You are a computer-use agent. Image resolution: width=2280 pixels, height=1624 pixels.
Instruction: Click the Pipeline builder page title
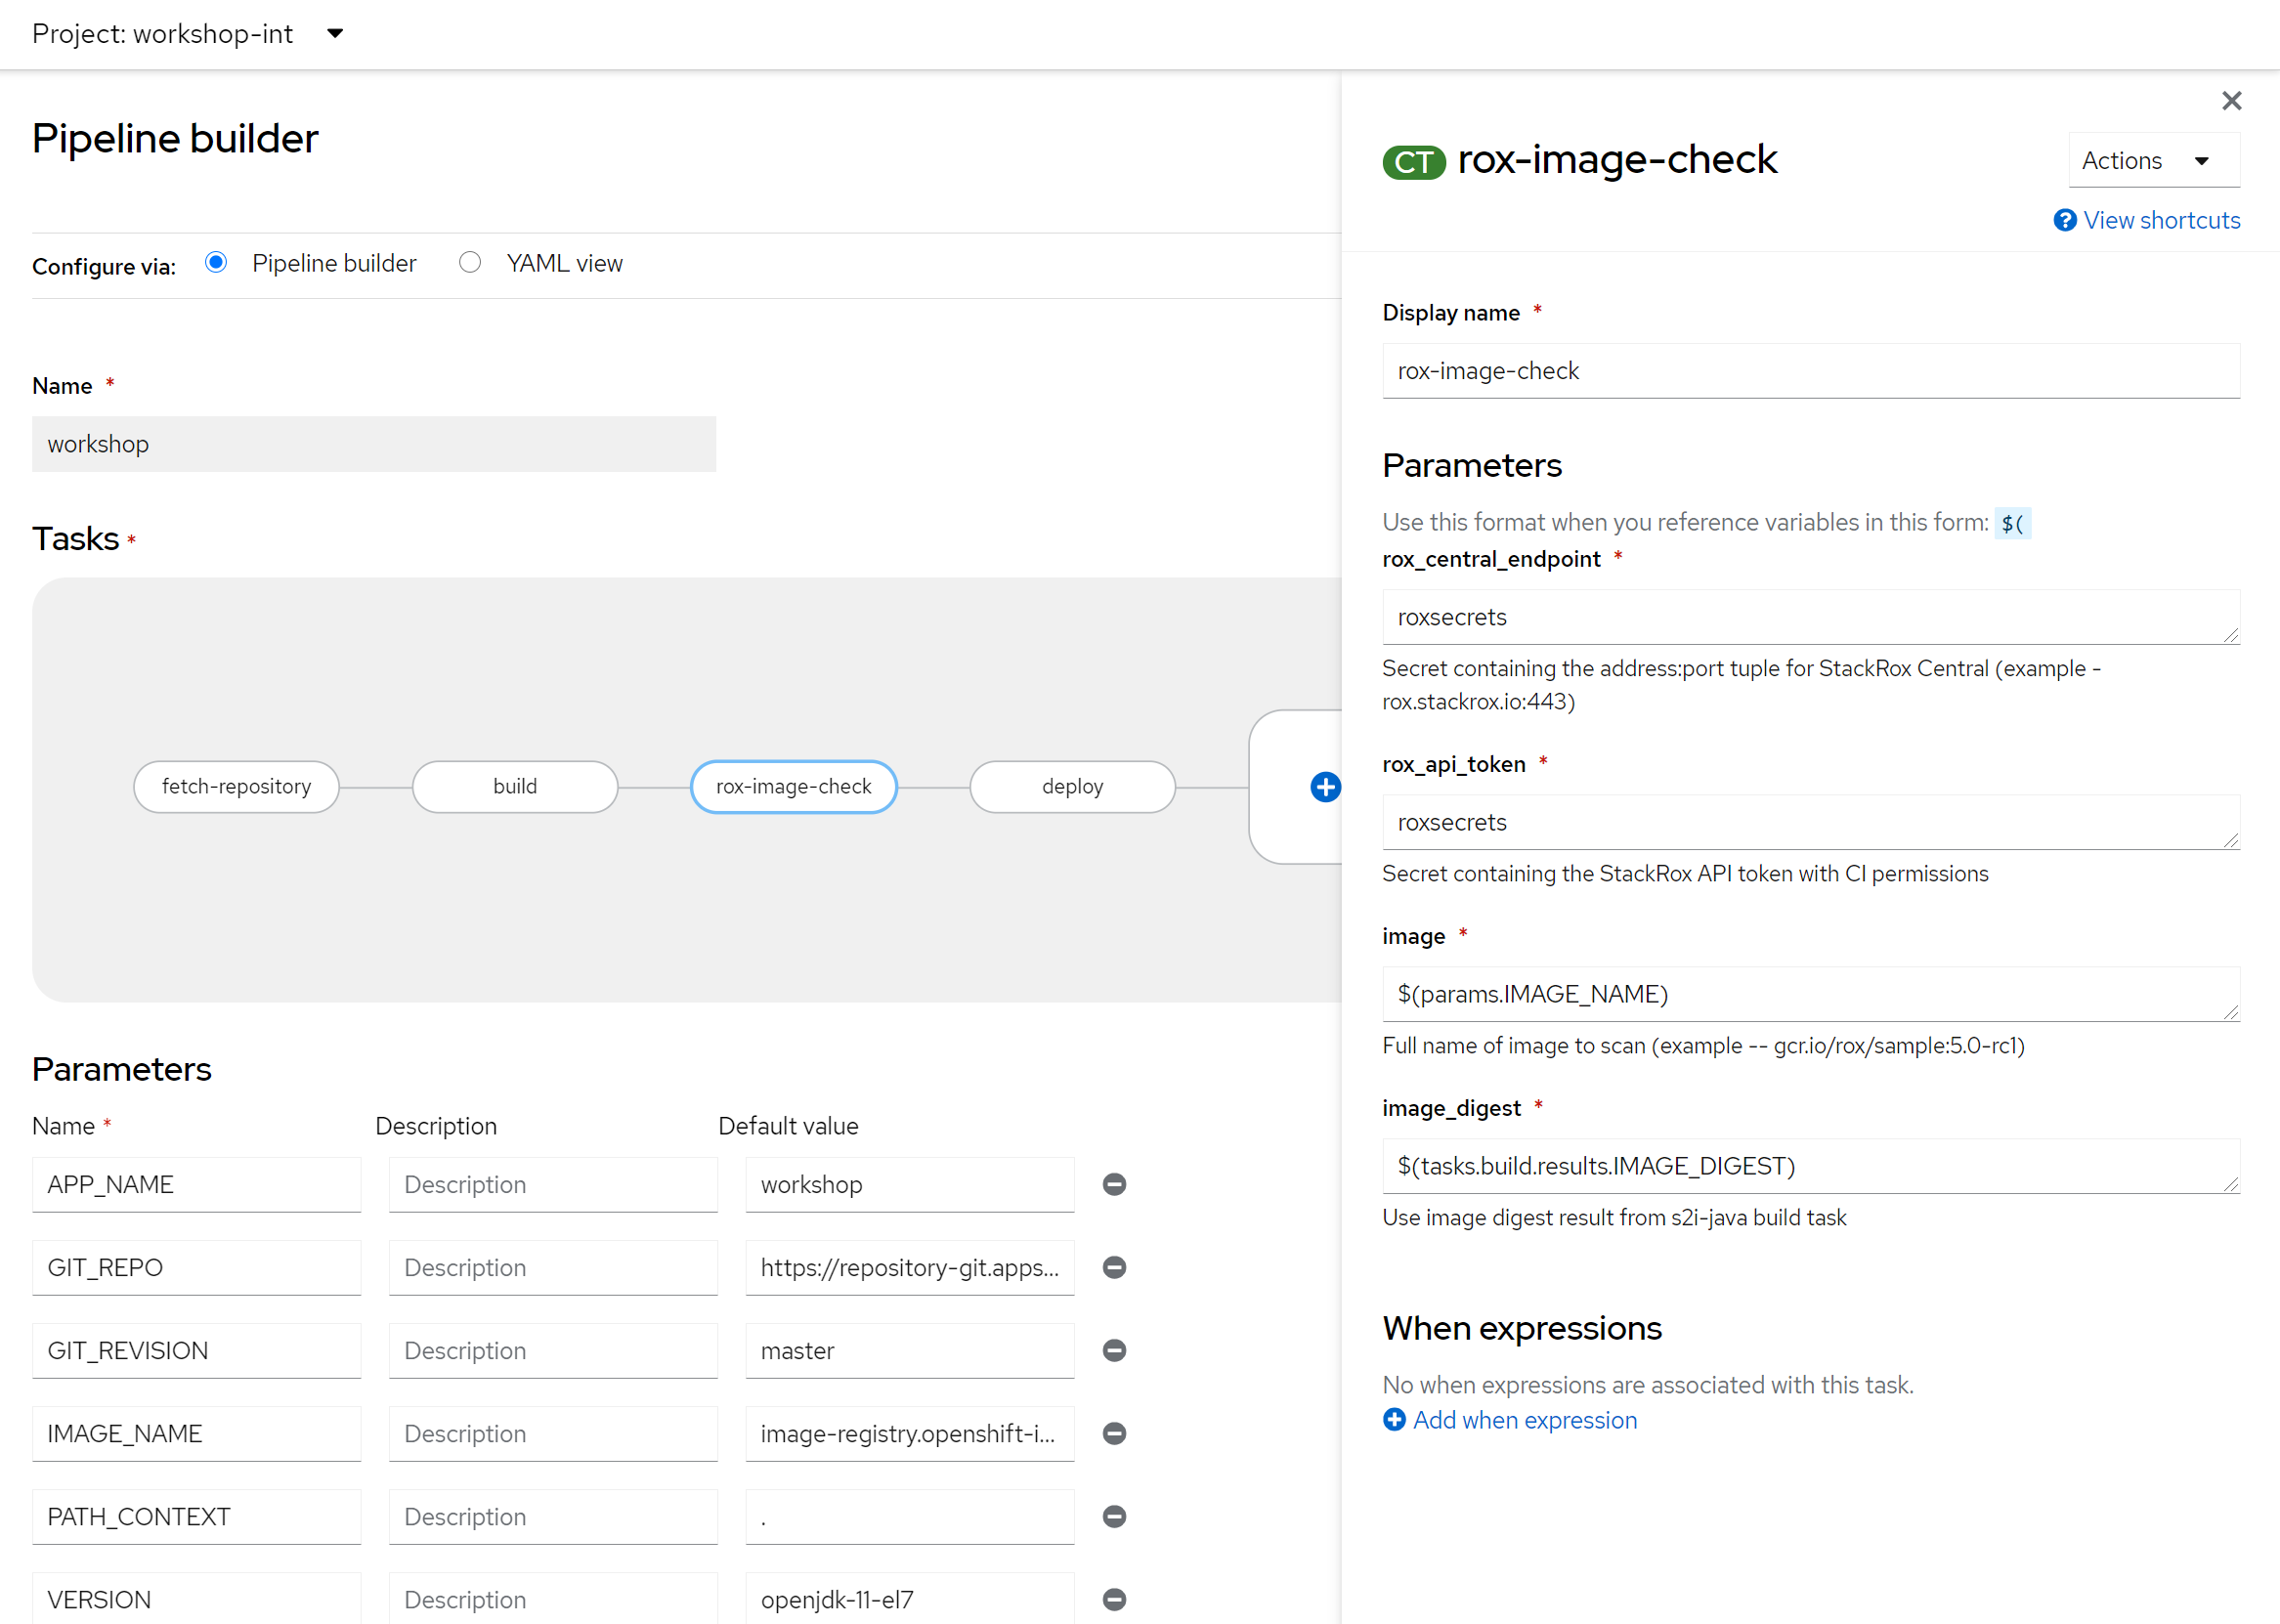coord(175,139)
